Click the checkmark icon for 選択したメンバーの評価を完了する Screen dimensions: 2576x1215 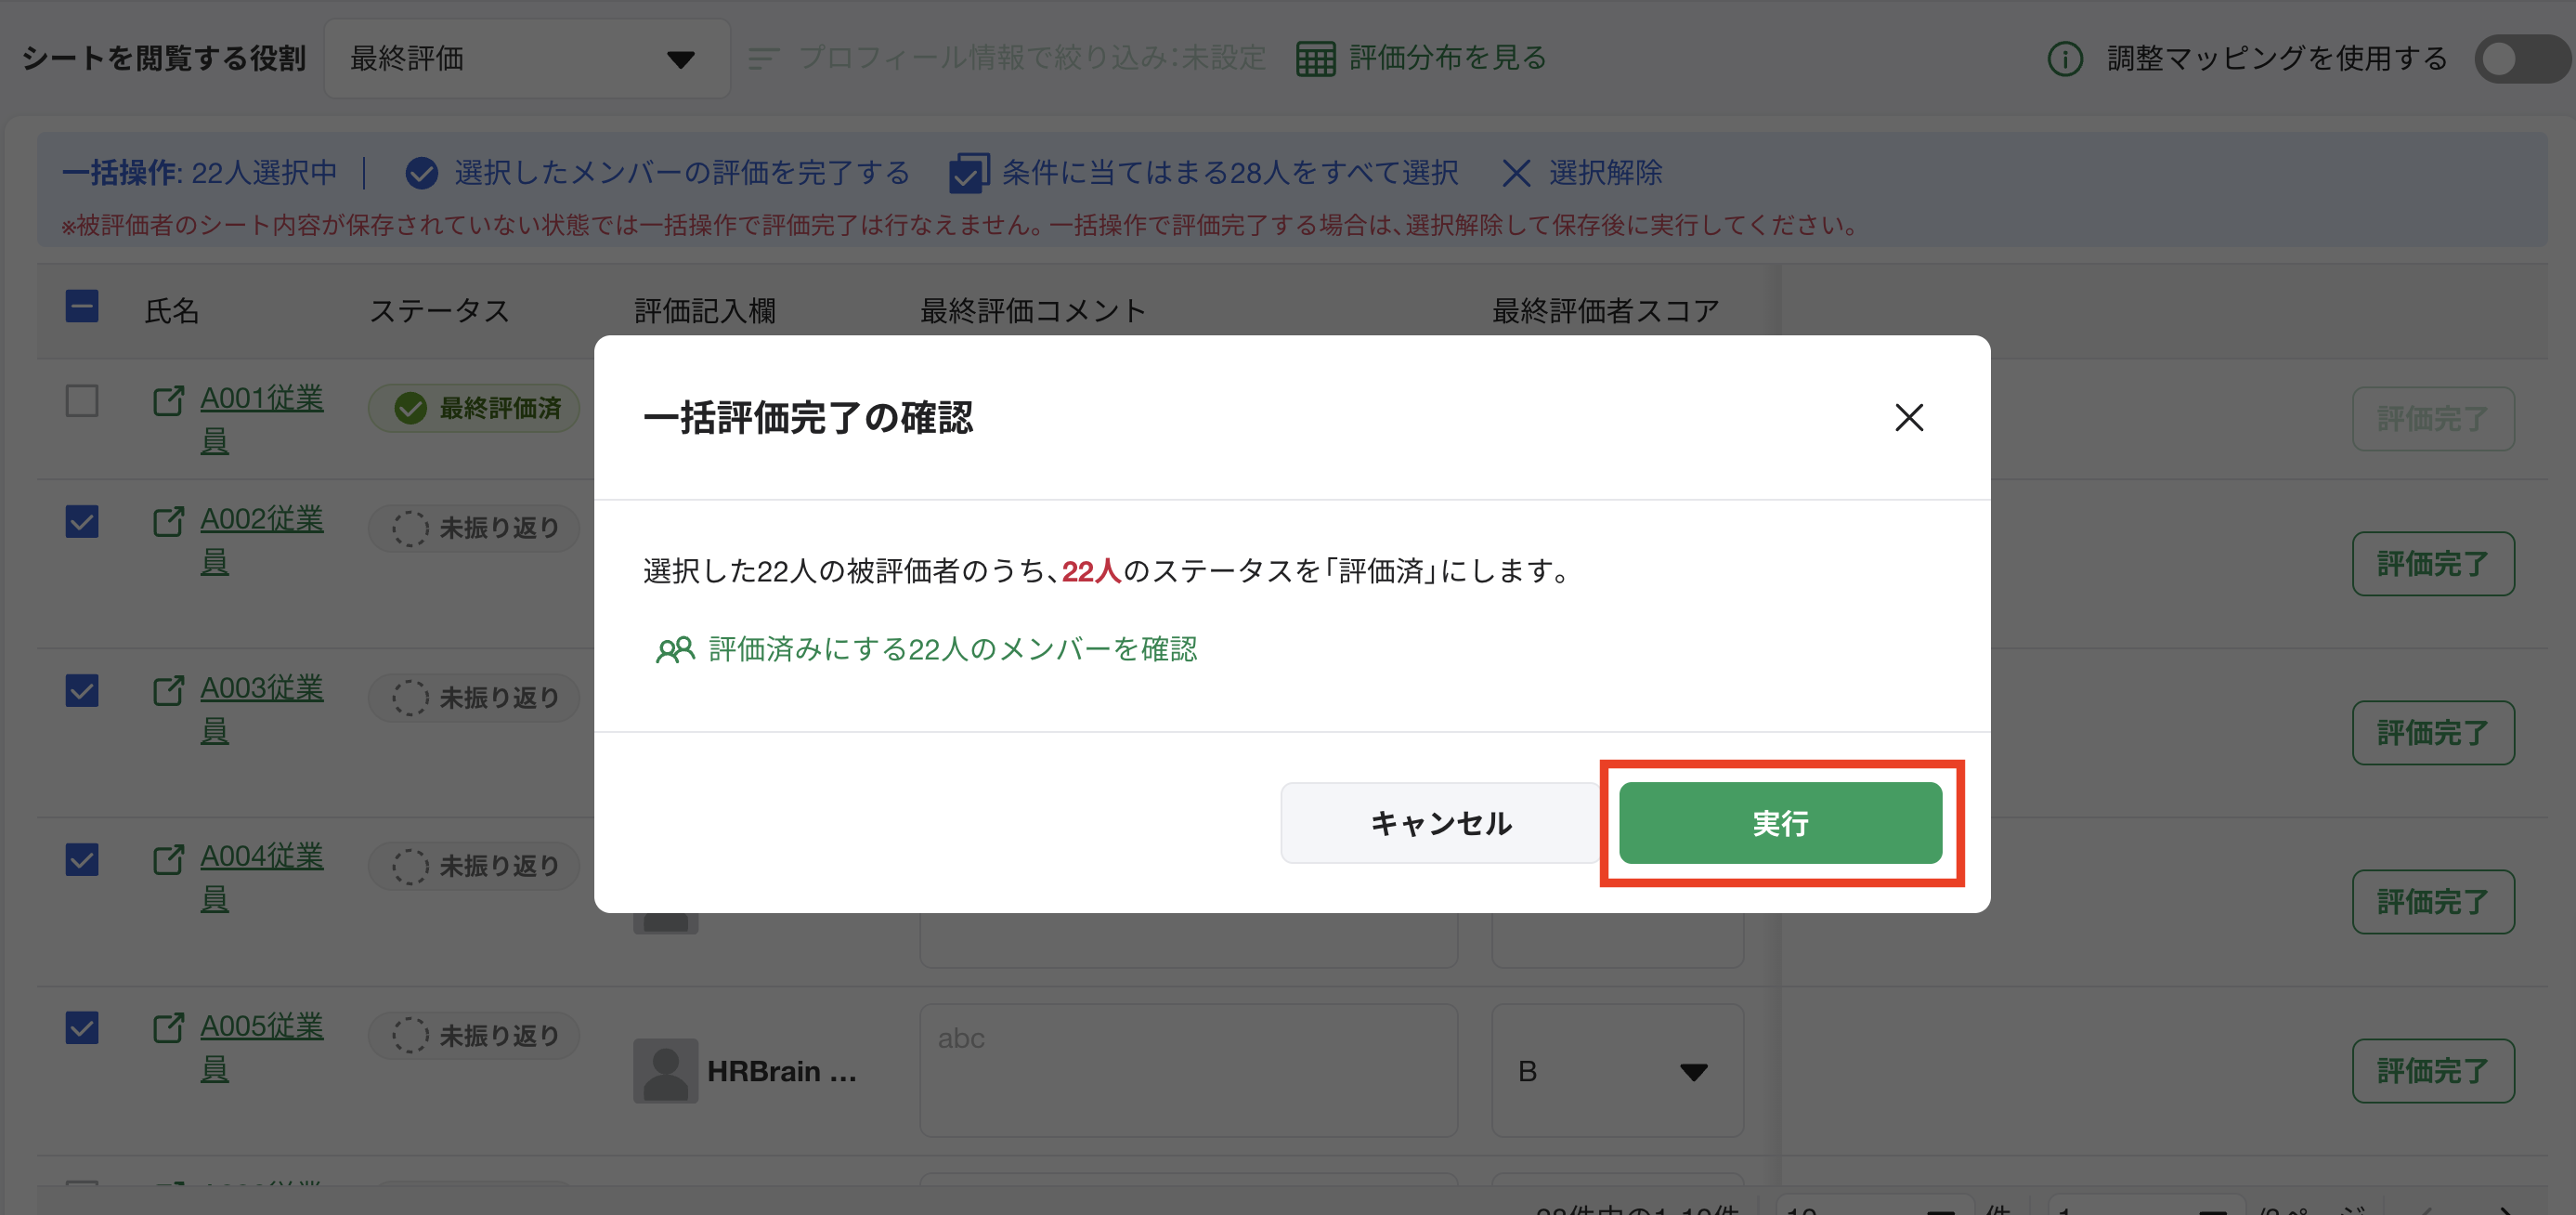pos(421,174)
